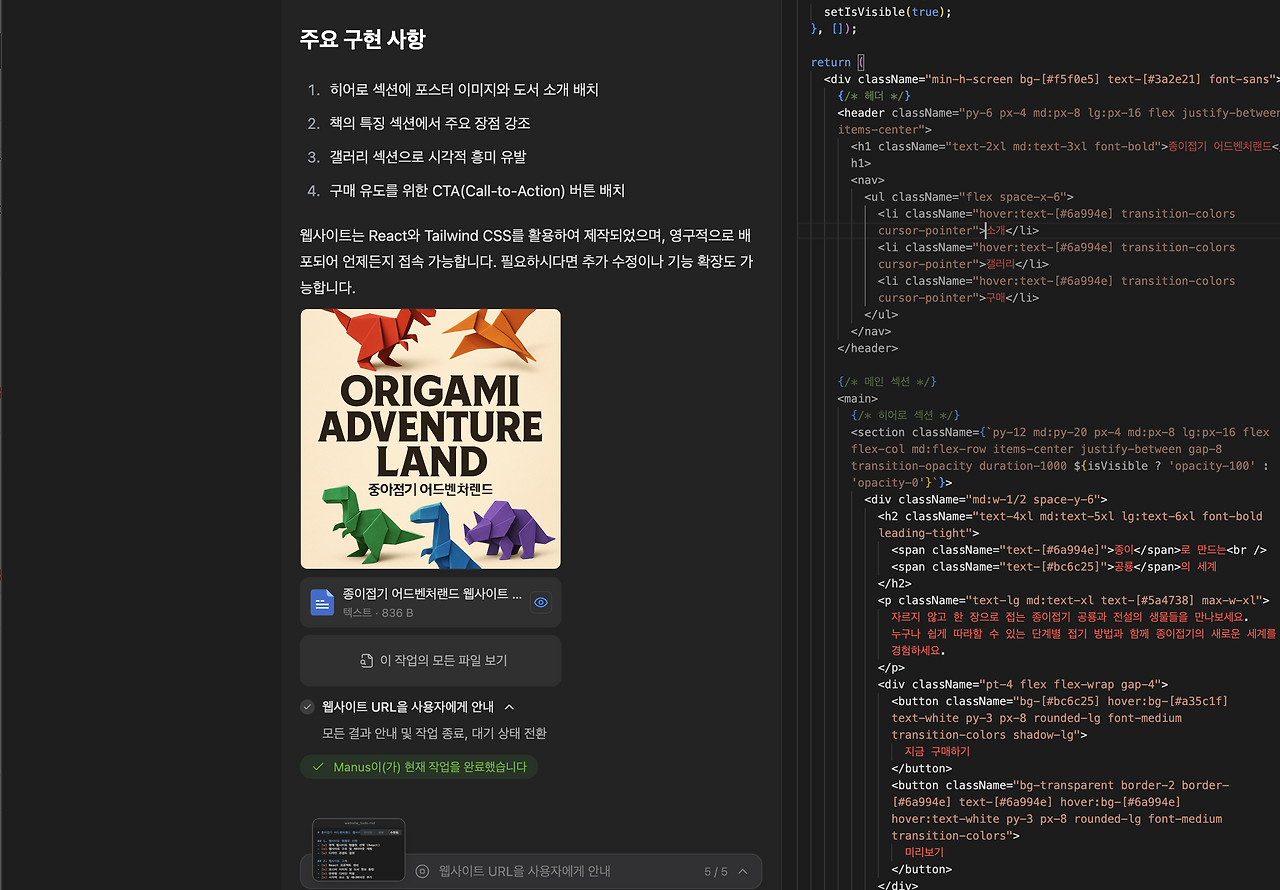The image size is (1280, 890).
Task: Click the Origami Adventure Land poster image
Action: point(430,438)
